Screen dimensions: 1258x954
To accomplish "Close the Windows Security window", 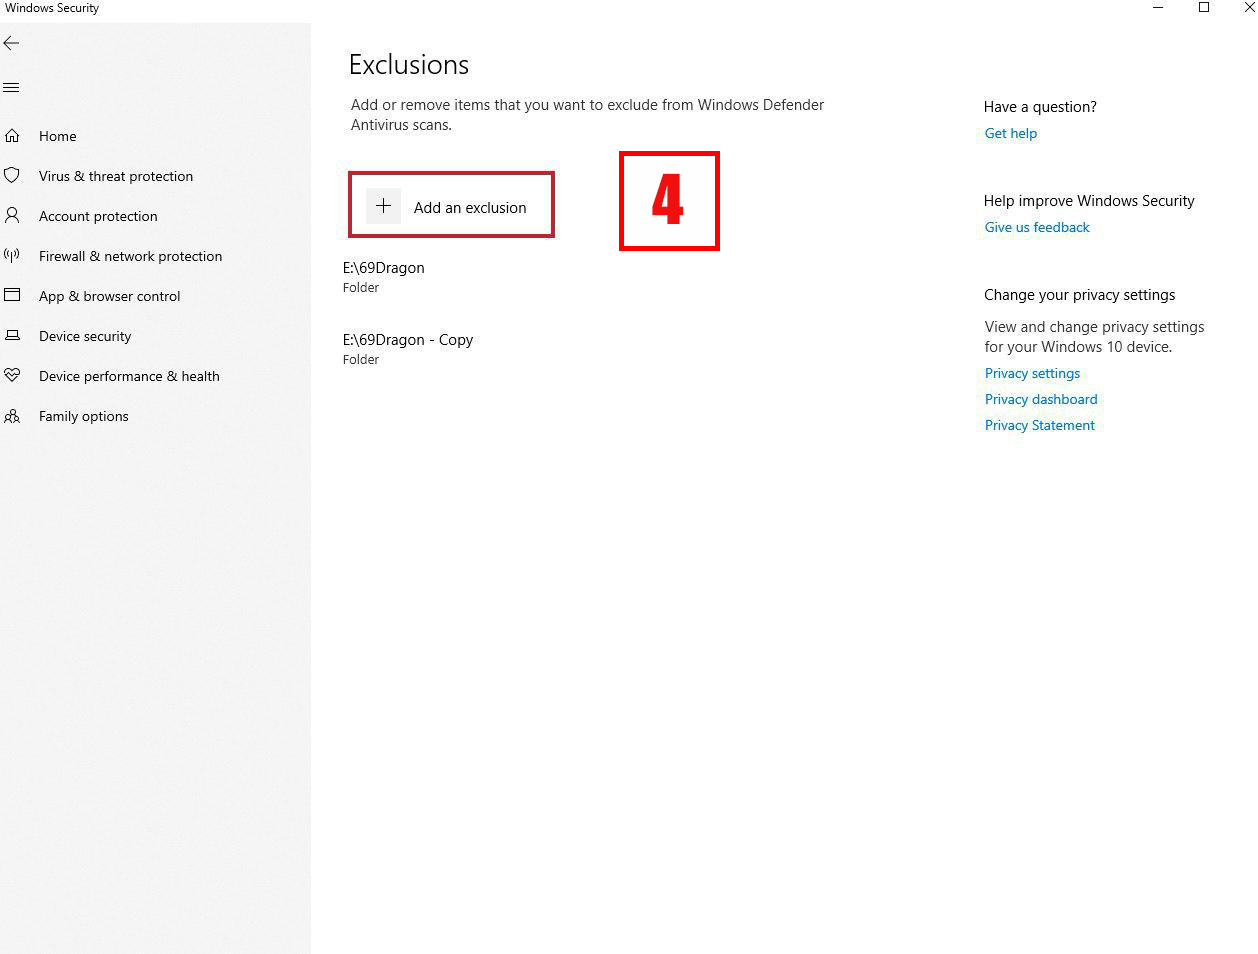I will click(1249, 8).
